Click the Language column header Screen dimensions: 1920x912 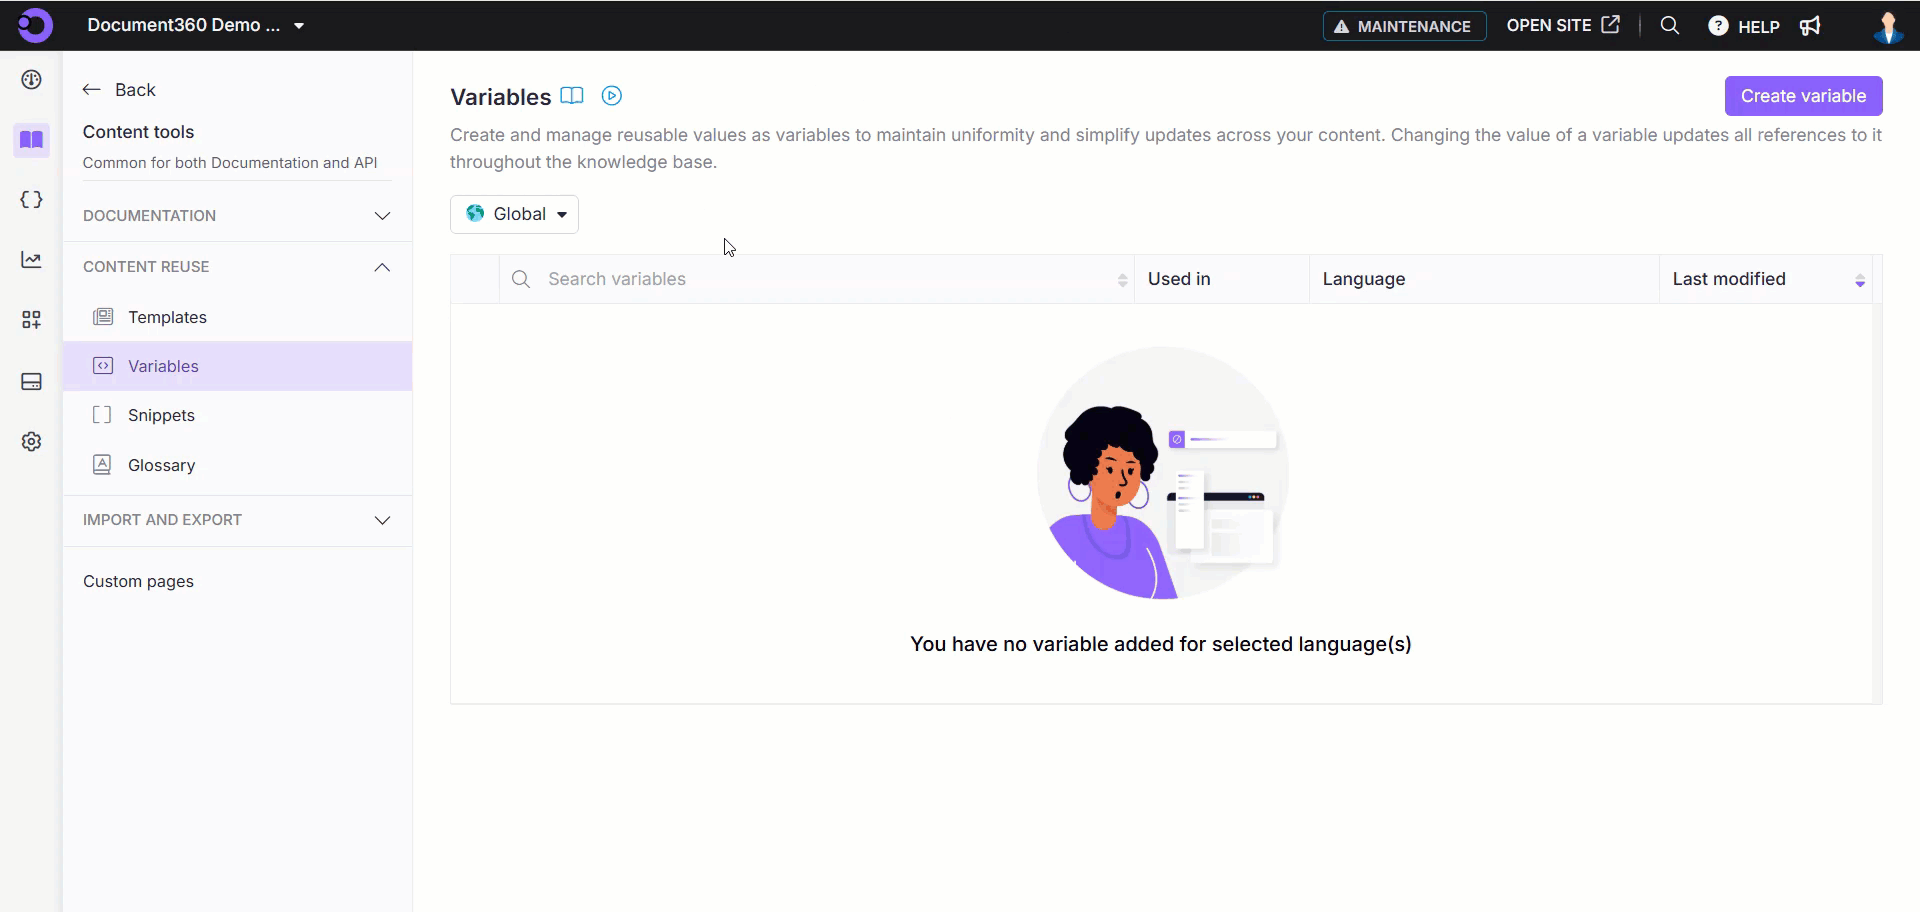pyautogui.click(x=1364, y=279)
